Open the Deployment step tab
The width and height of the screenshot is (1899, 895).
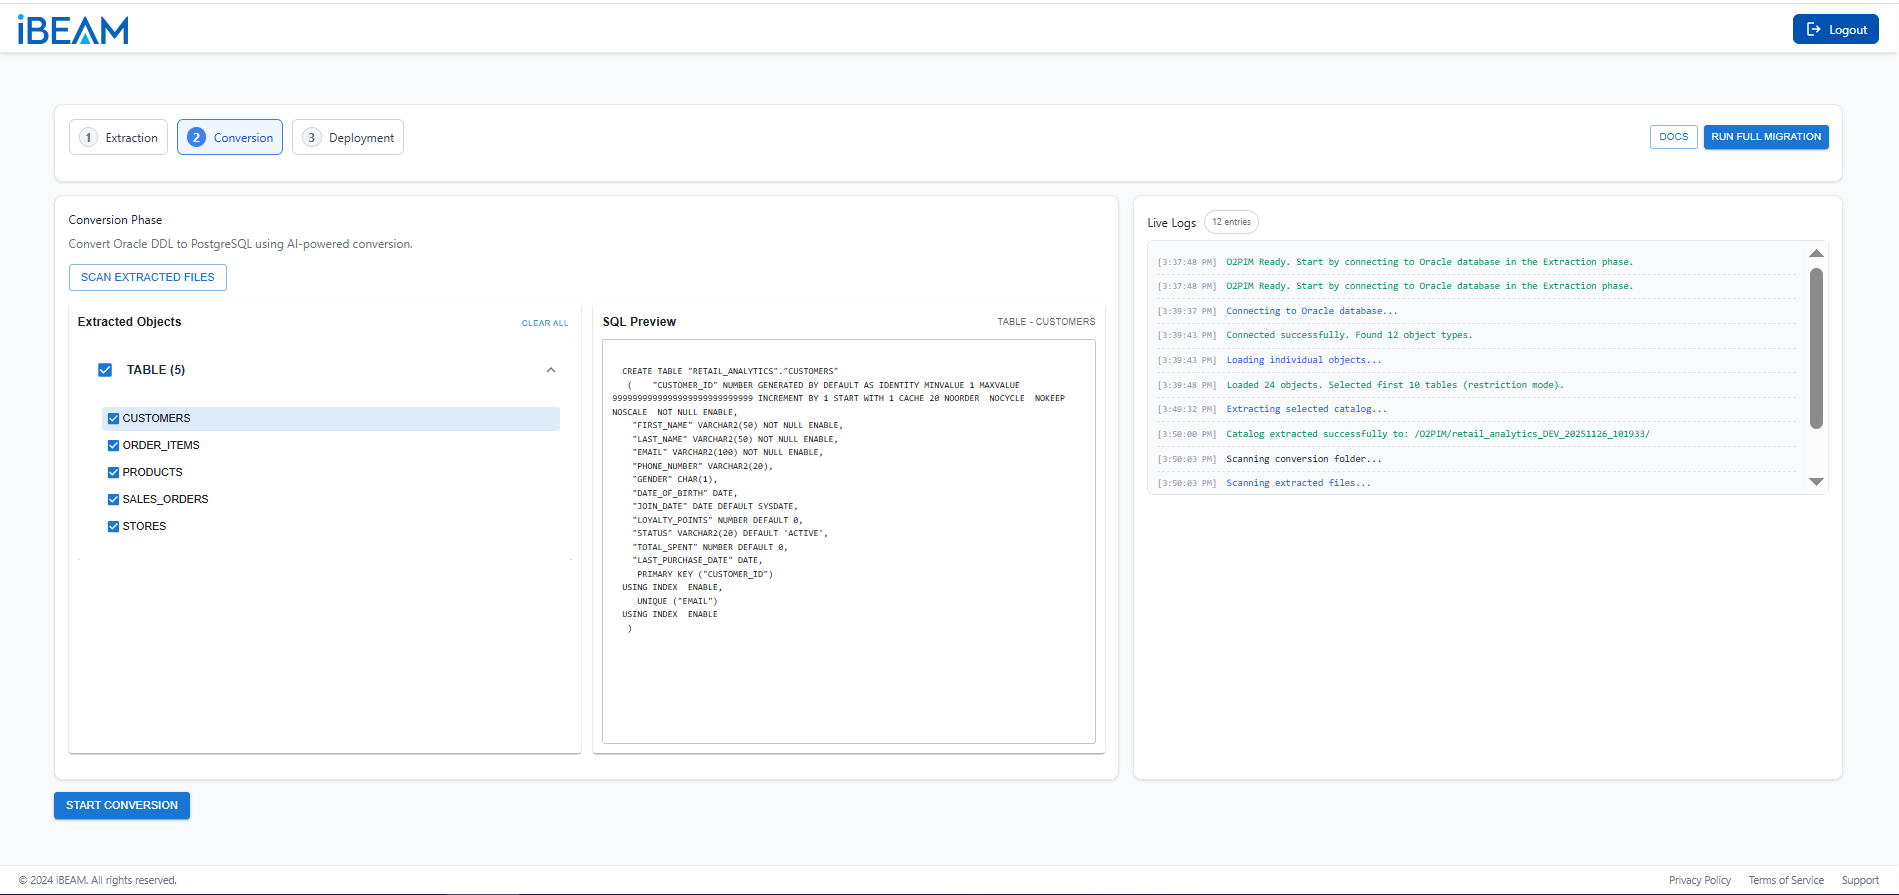(x=348, y=138)
